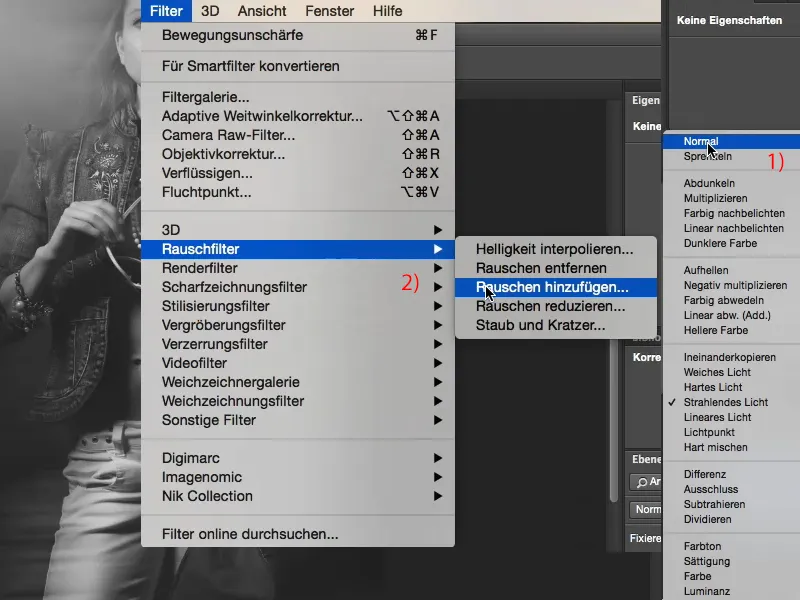Choose Lichtpunkt blend mode
The image size is (800, 600).
point(731,433)
